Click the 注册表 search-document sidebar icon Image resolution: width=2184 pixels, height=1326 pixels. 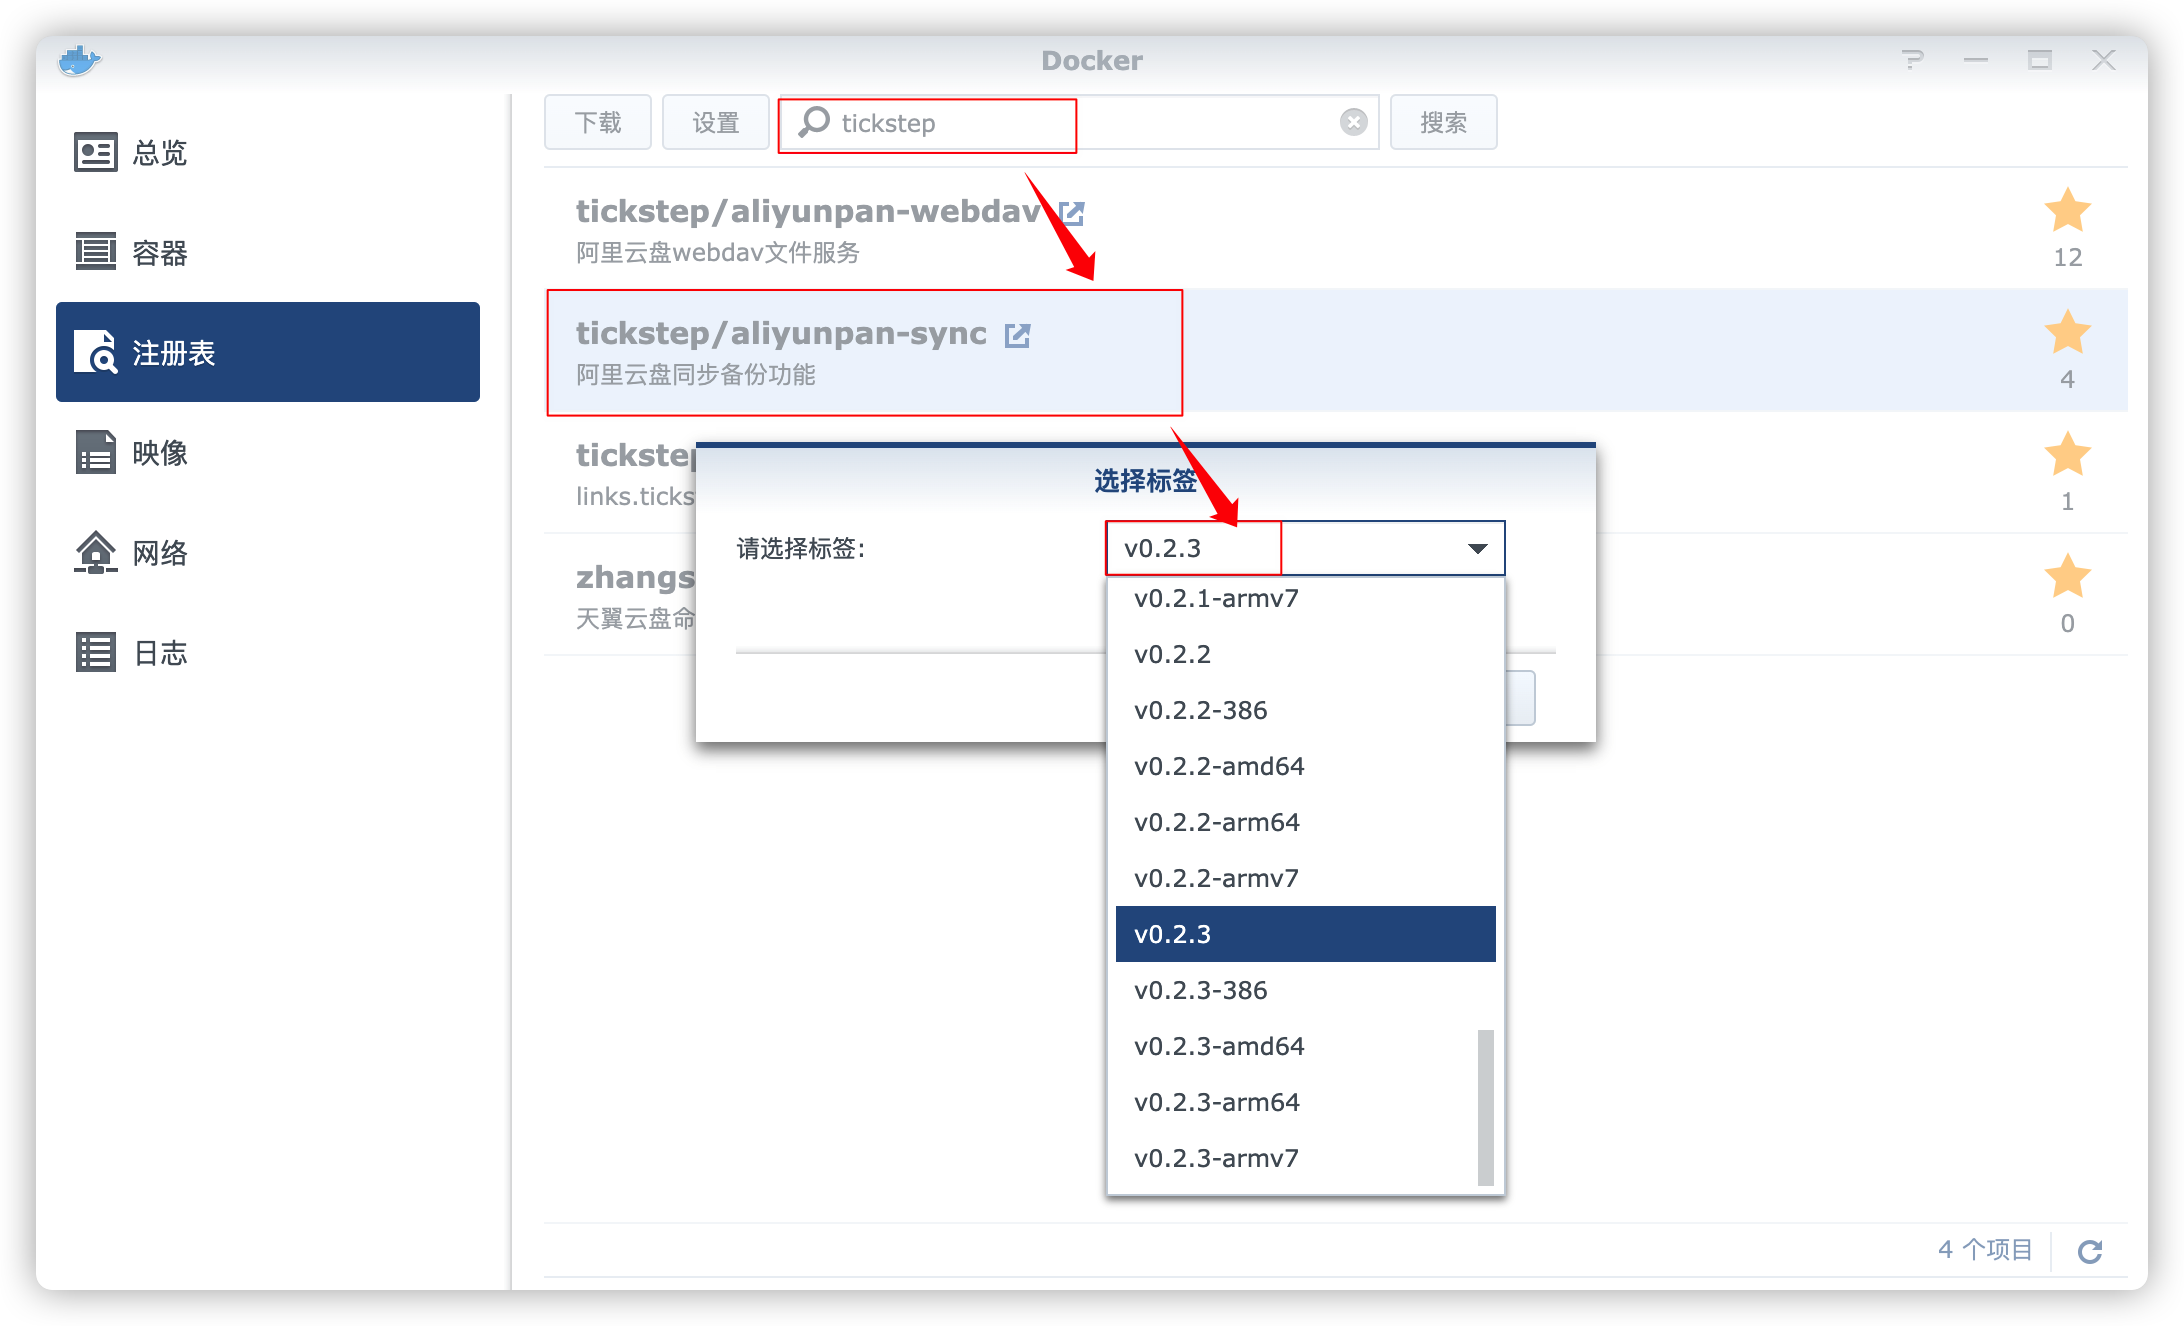[x=96, y=352]
